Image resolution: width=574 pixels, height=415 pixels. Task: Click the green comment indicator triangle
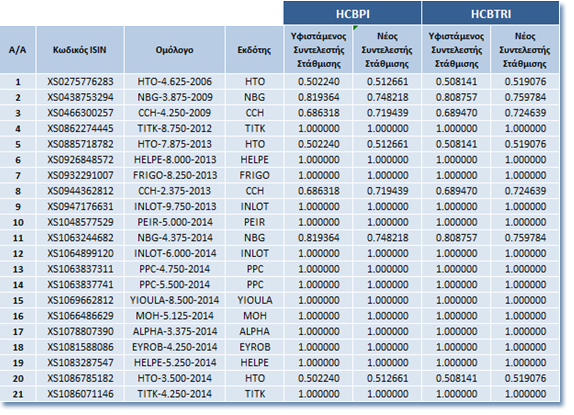[x=356, y=28]
